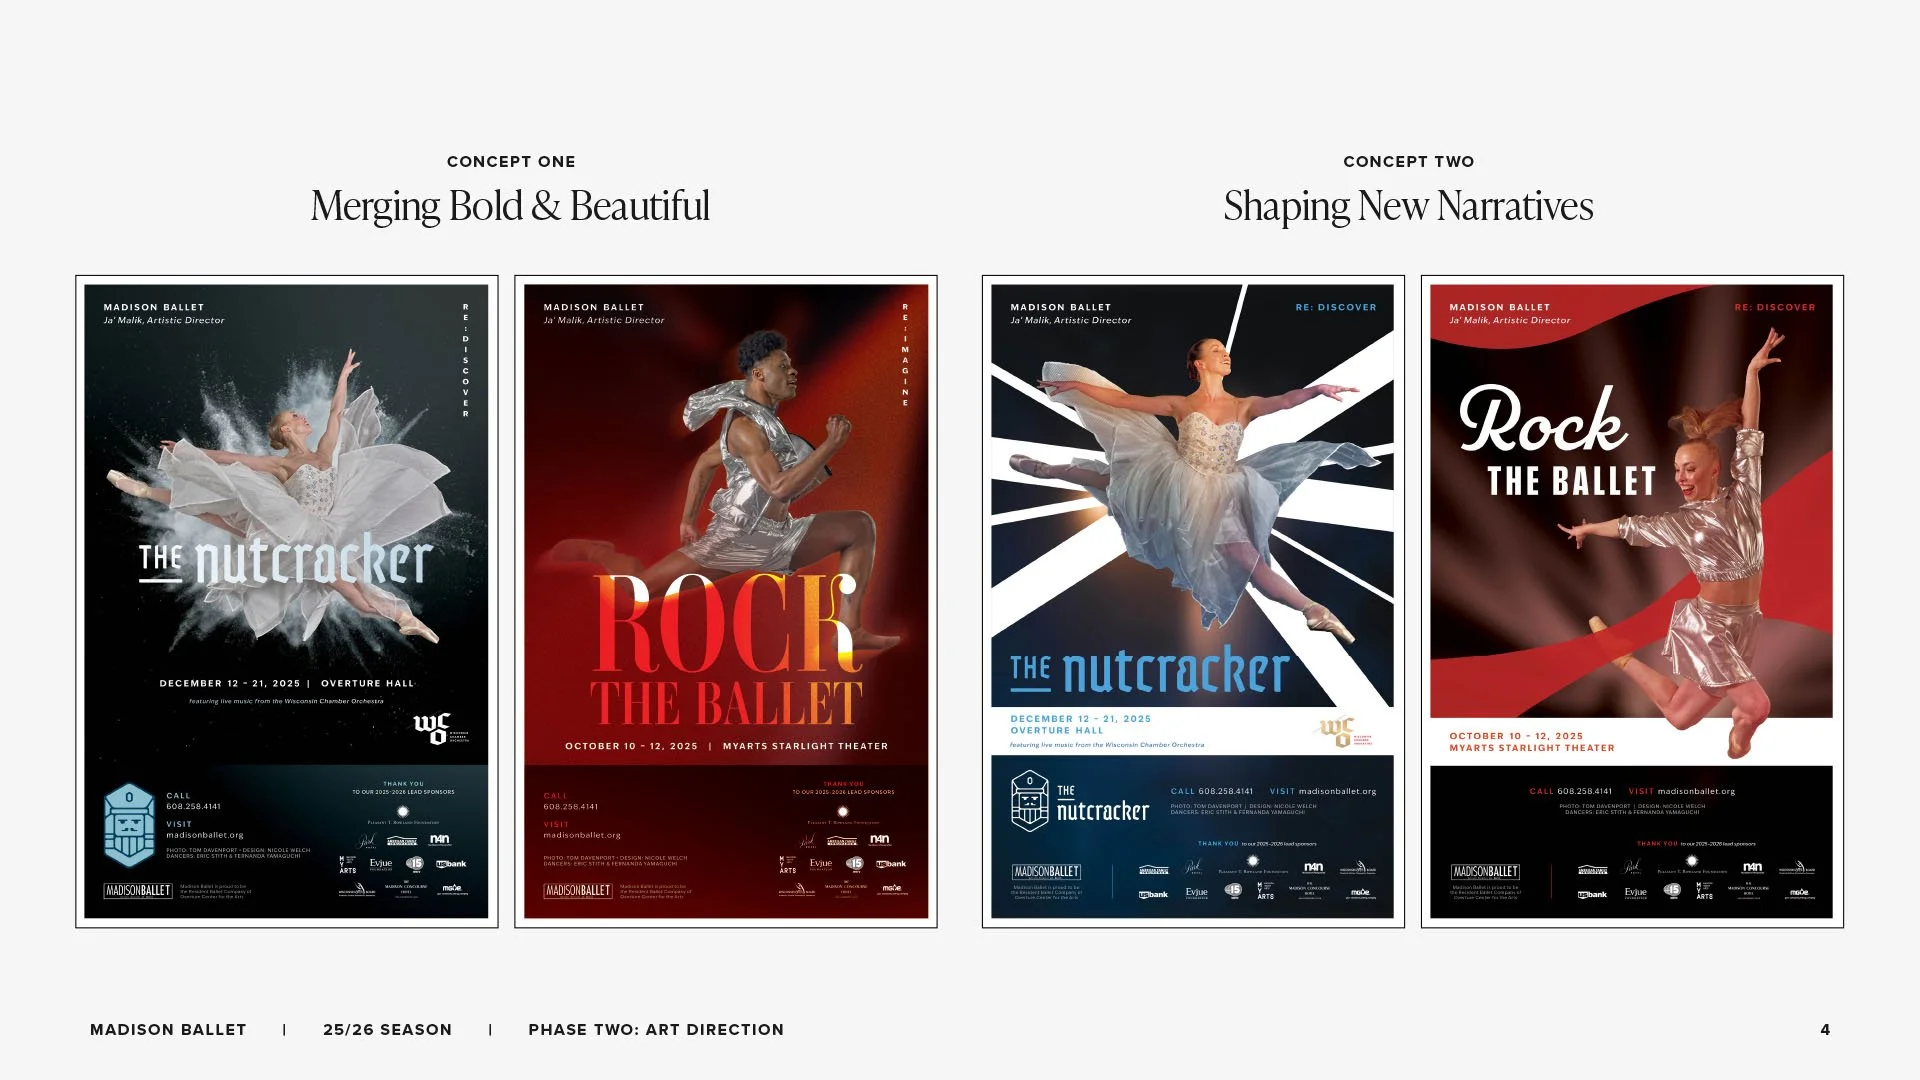Click 'DECEMBER 12 - 21, 2025' on the Concept One Nutcracker poster
Screen dimensions: 1920x1080
coord(230,684)
